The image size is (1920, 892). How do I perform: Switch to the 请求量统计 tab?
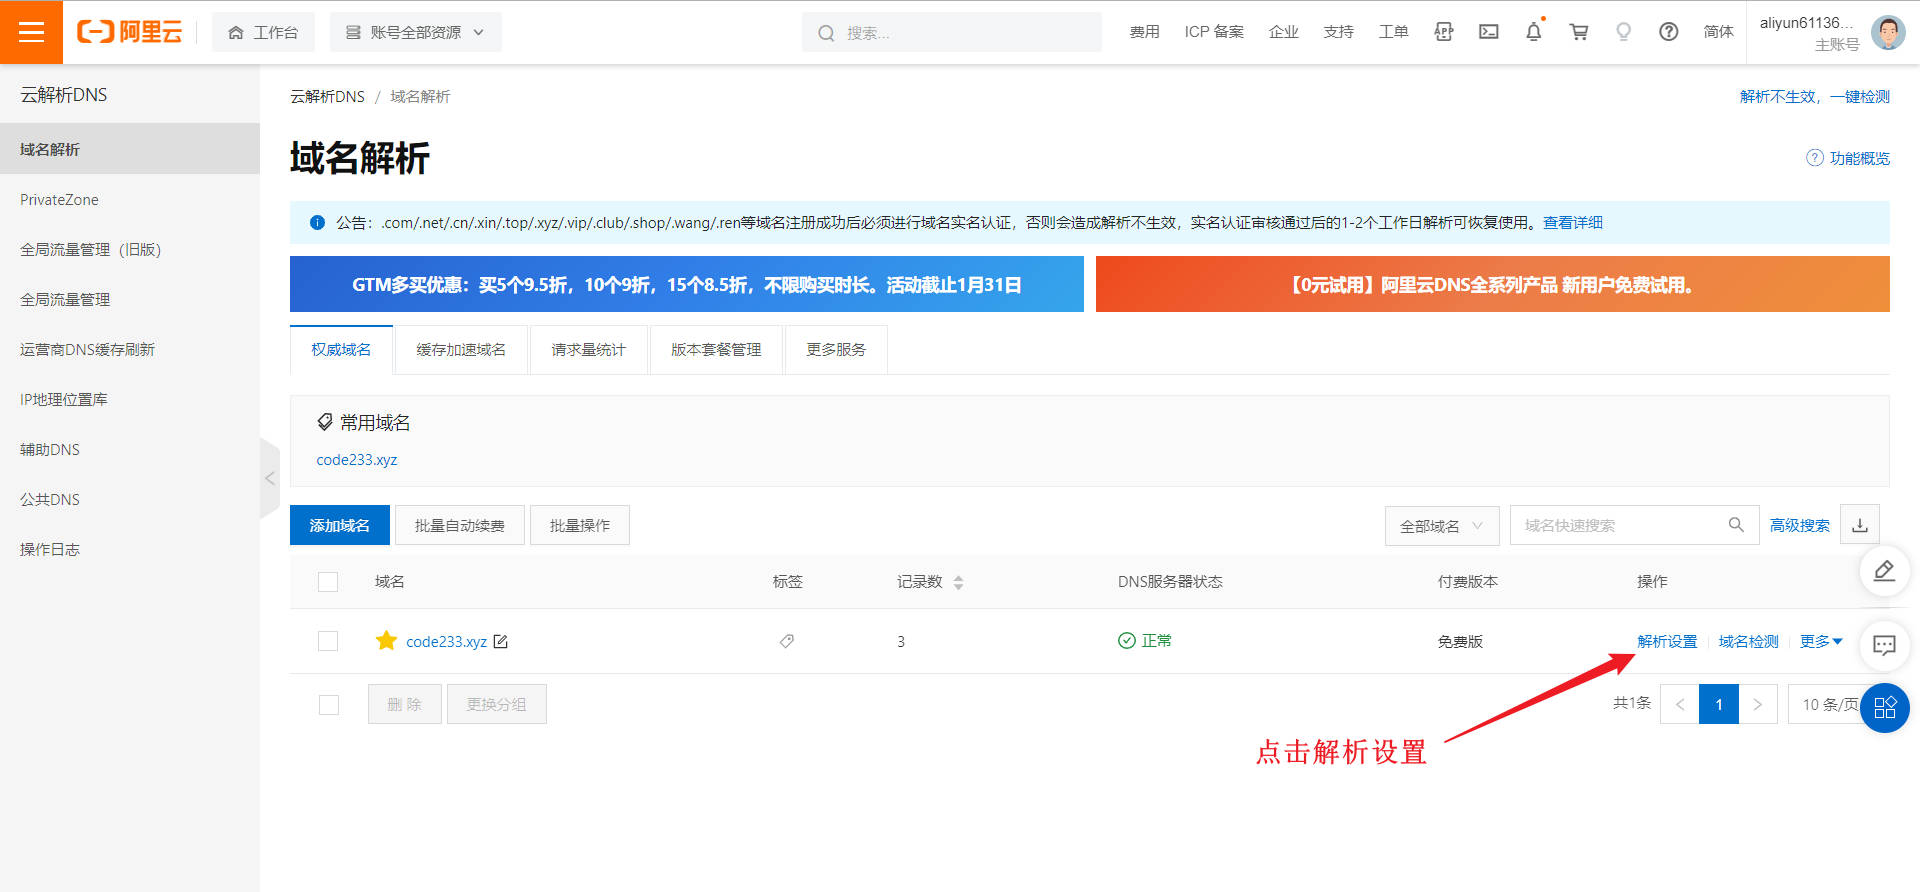pos(589,349)
